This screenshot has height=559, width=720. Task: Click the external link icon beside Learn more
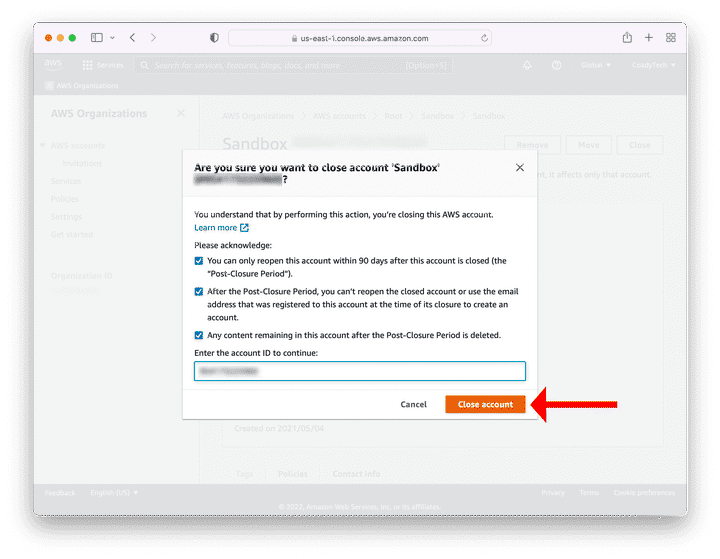[x=244, y=228]
